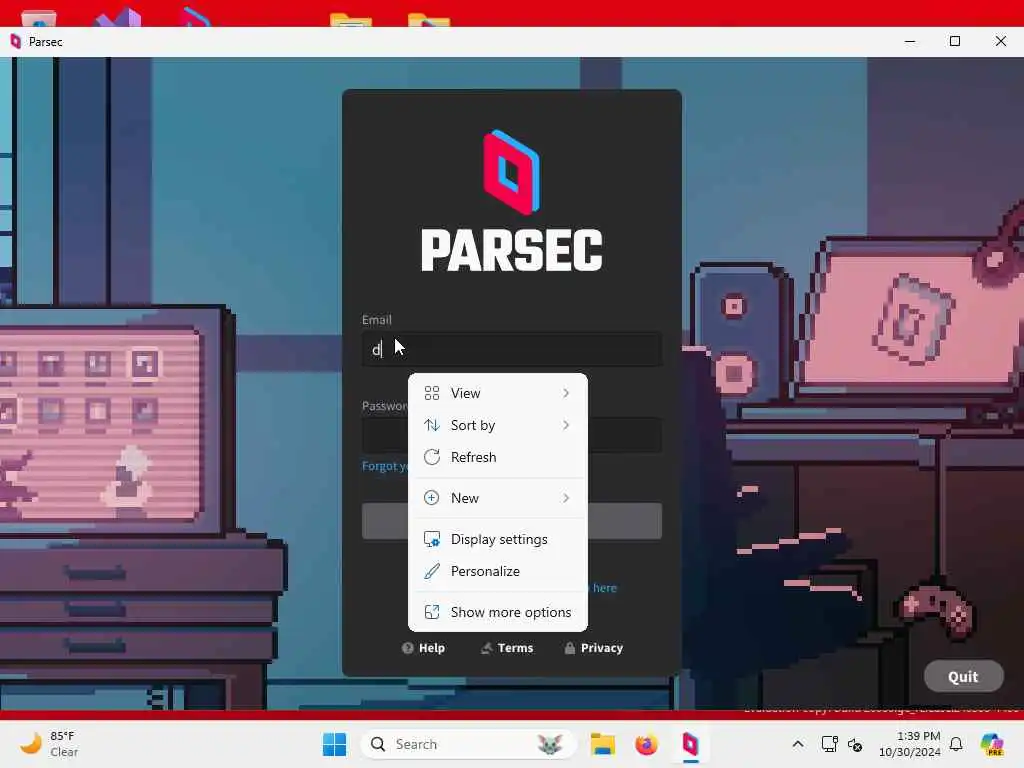
Task: Open the Privacy link
Action: coord(594,648)
